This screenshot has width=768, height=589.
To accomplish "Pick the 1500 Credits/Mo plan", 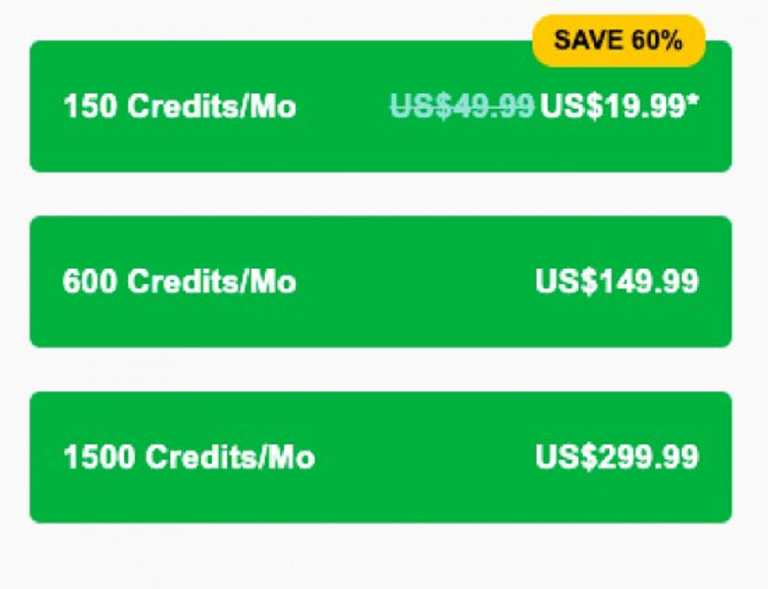I will [380, 457].
